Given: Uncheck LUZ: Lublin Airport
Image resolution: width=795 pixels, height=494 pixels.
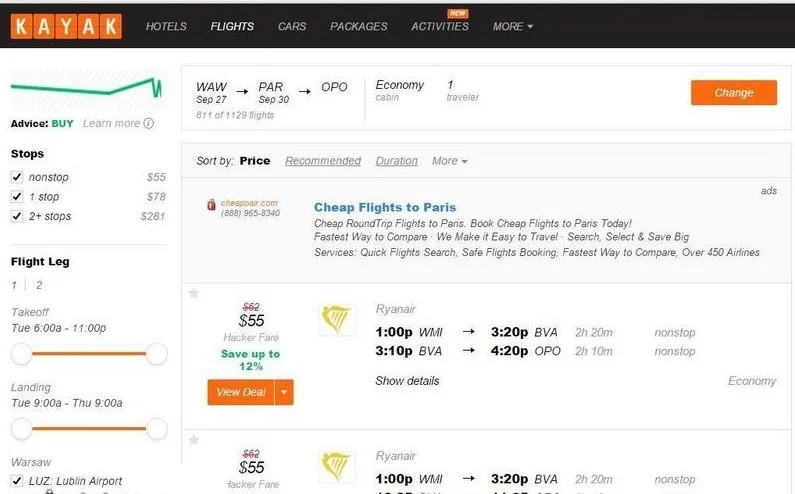Looking at the screenshot, I should [x=17, y=481].
